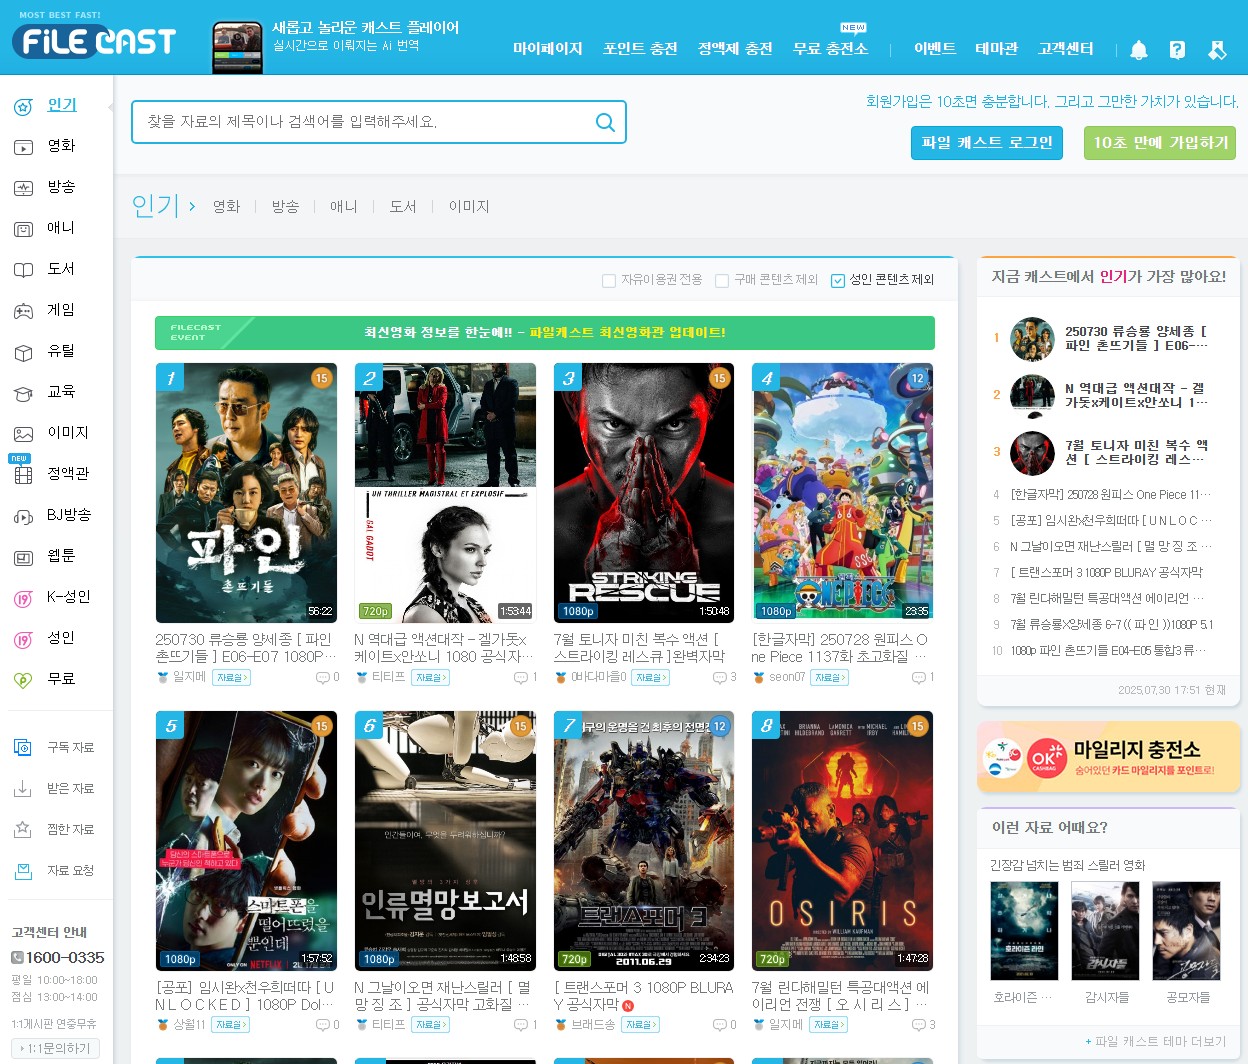1248x1064 pixels.
Task: Open the AI 번역 캐스트 플레이어 promo
Action: pos(335,46)
